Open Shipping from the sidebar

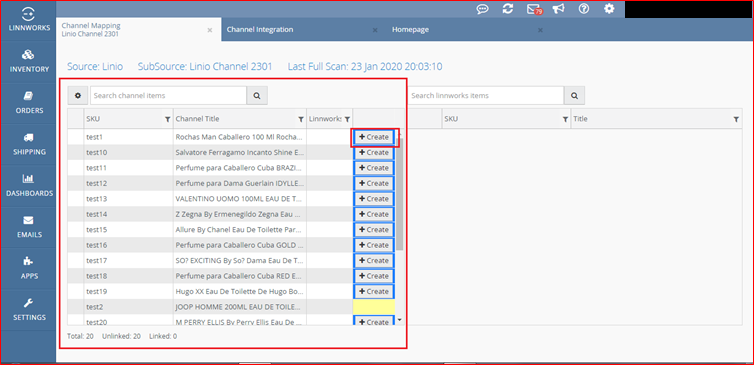coord(28,144)
